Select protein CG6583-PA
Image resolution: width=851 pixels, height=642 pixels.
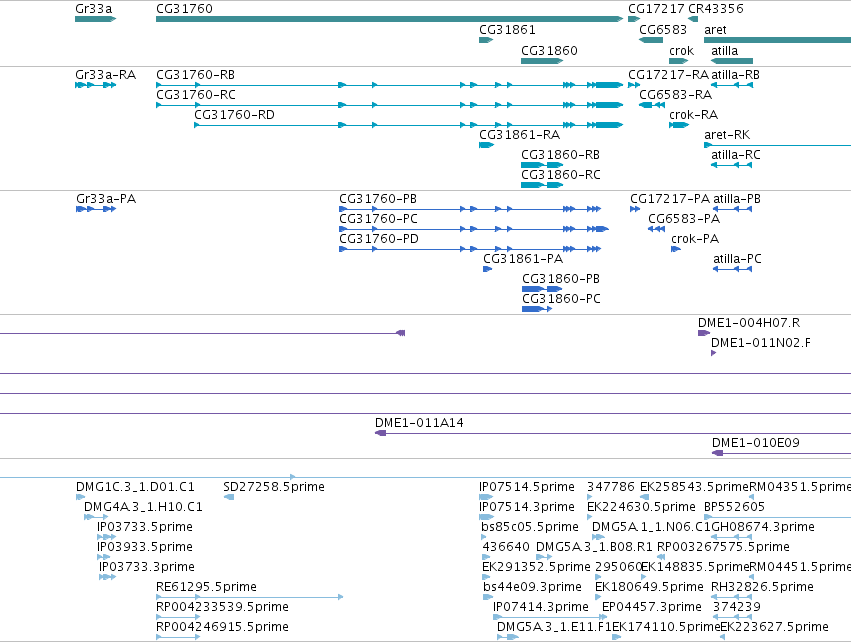(x=684, y=219)
